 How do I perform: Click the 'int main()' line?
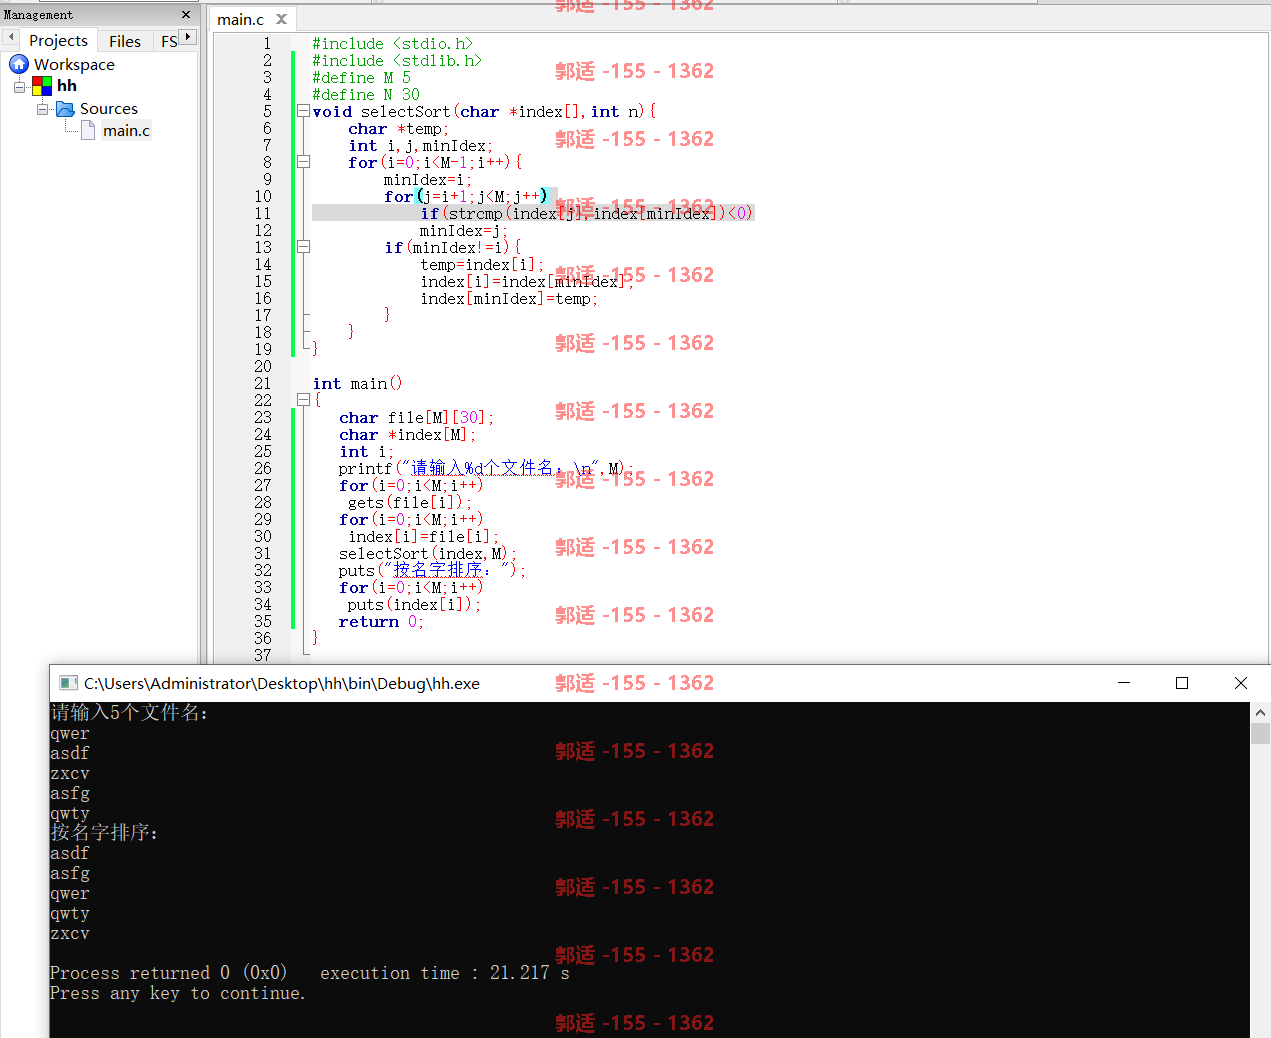coord(357,383)
